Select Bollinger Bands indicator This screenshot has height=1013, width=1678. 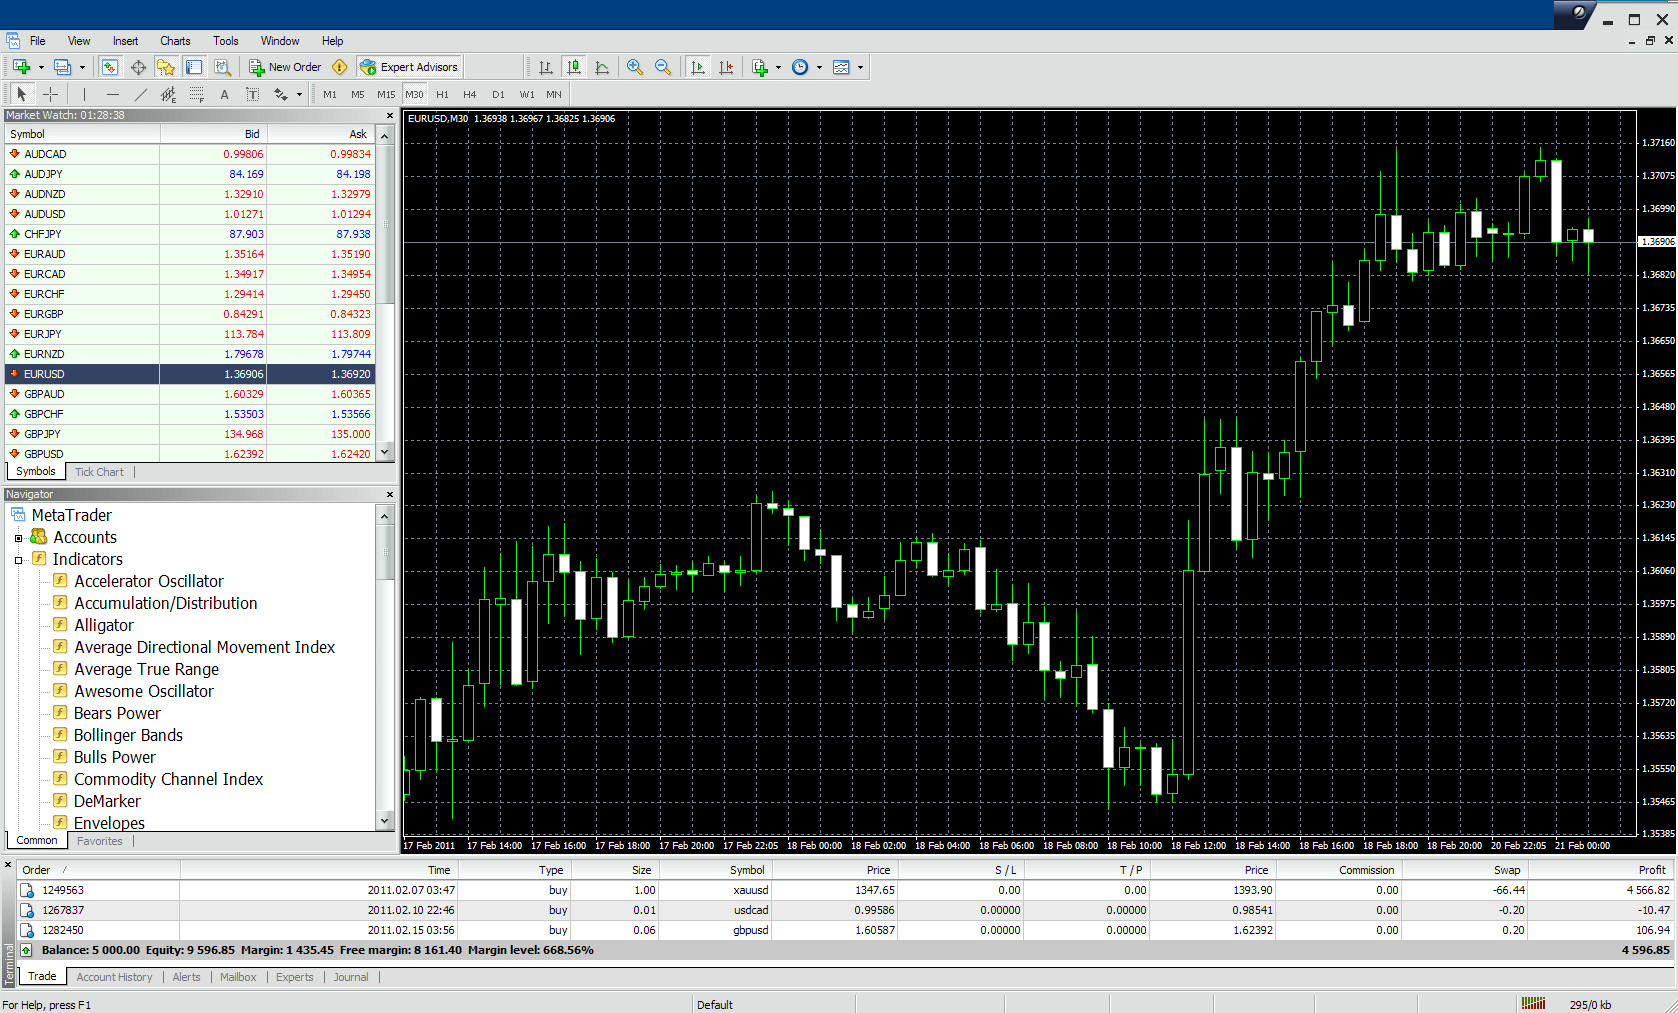coord(128,735)
